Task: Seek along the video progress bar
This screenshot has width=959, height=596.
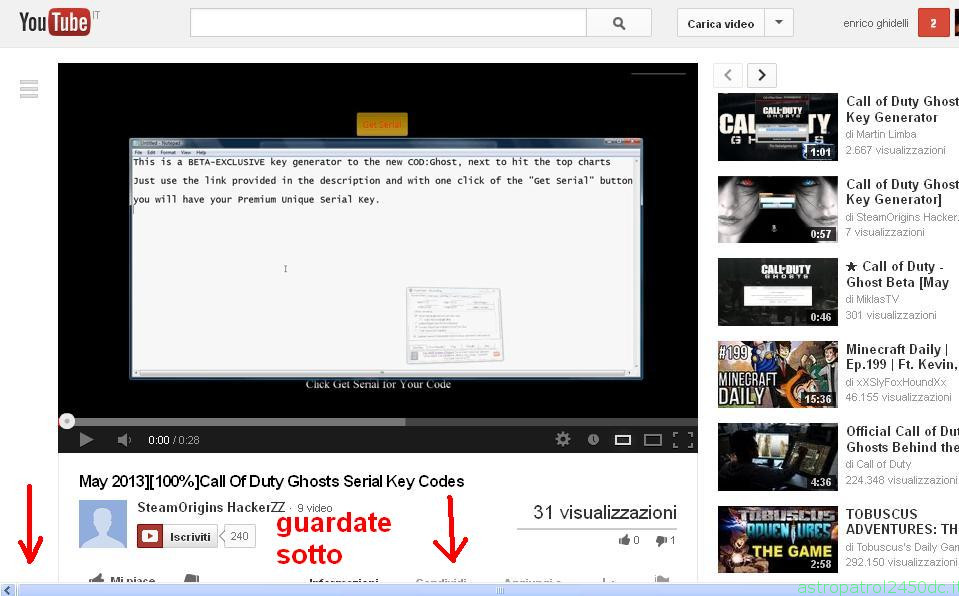Action: [378, 422]
